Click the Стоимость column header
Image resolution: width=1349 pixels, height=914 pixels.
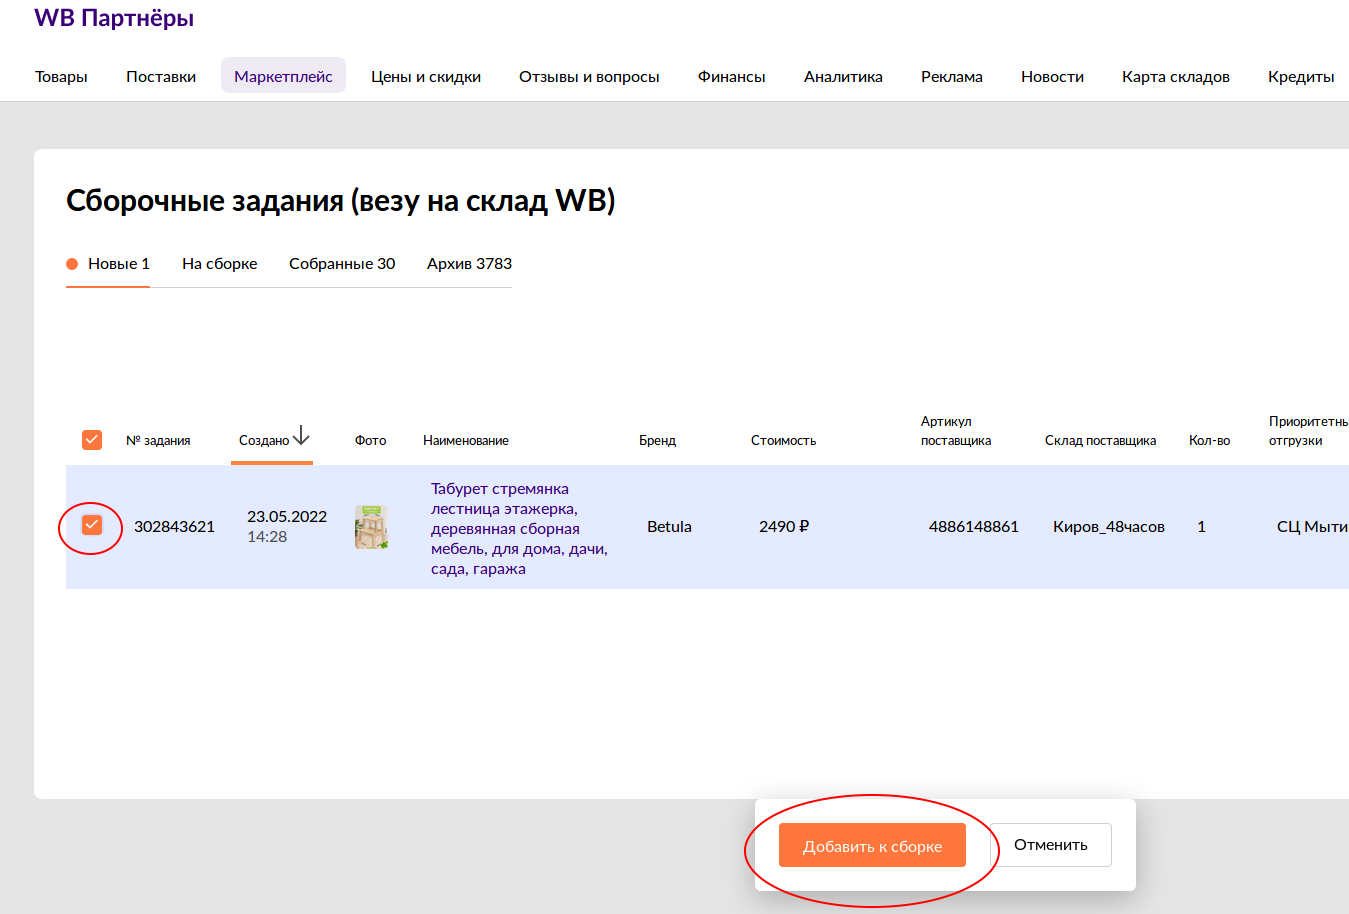tap(784, 440)
